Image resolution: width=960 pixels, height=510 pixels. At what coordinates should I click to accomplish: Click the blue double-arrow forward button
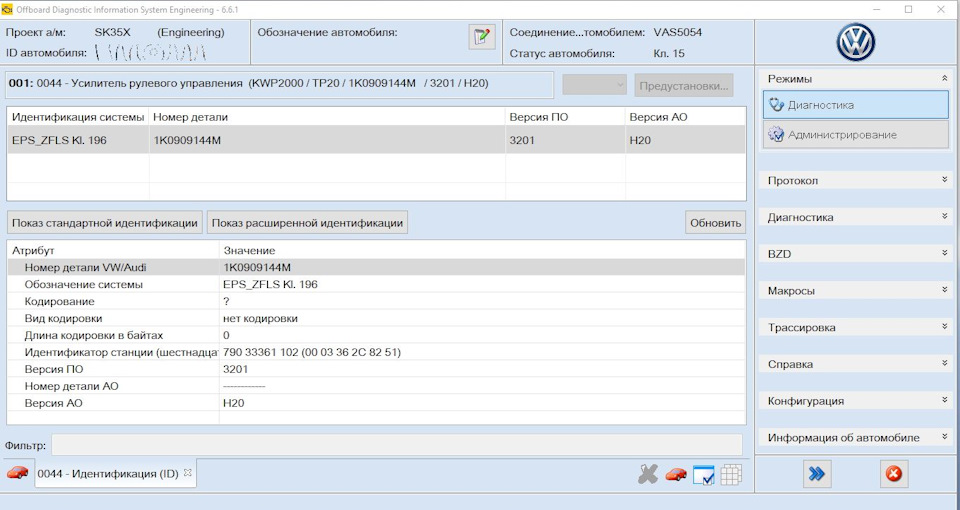[x=817, y=474]
